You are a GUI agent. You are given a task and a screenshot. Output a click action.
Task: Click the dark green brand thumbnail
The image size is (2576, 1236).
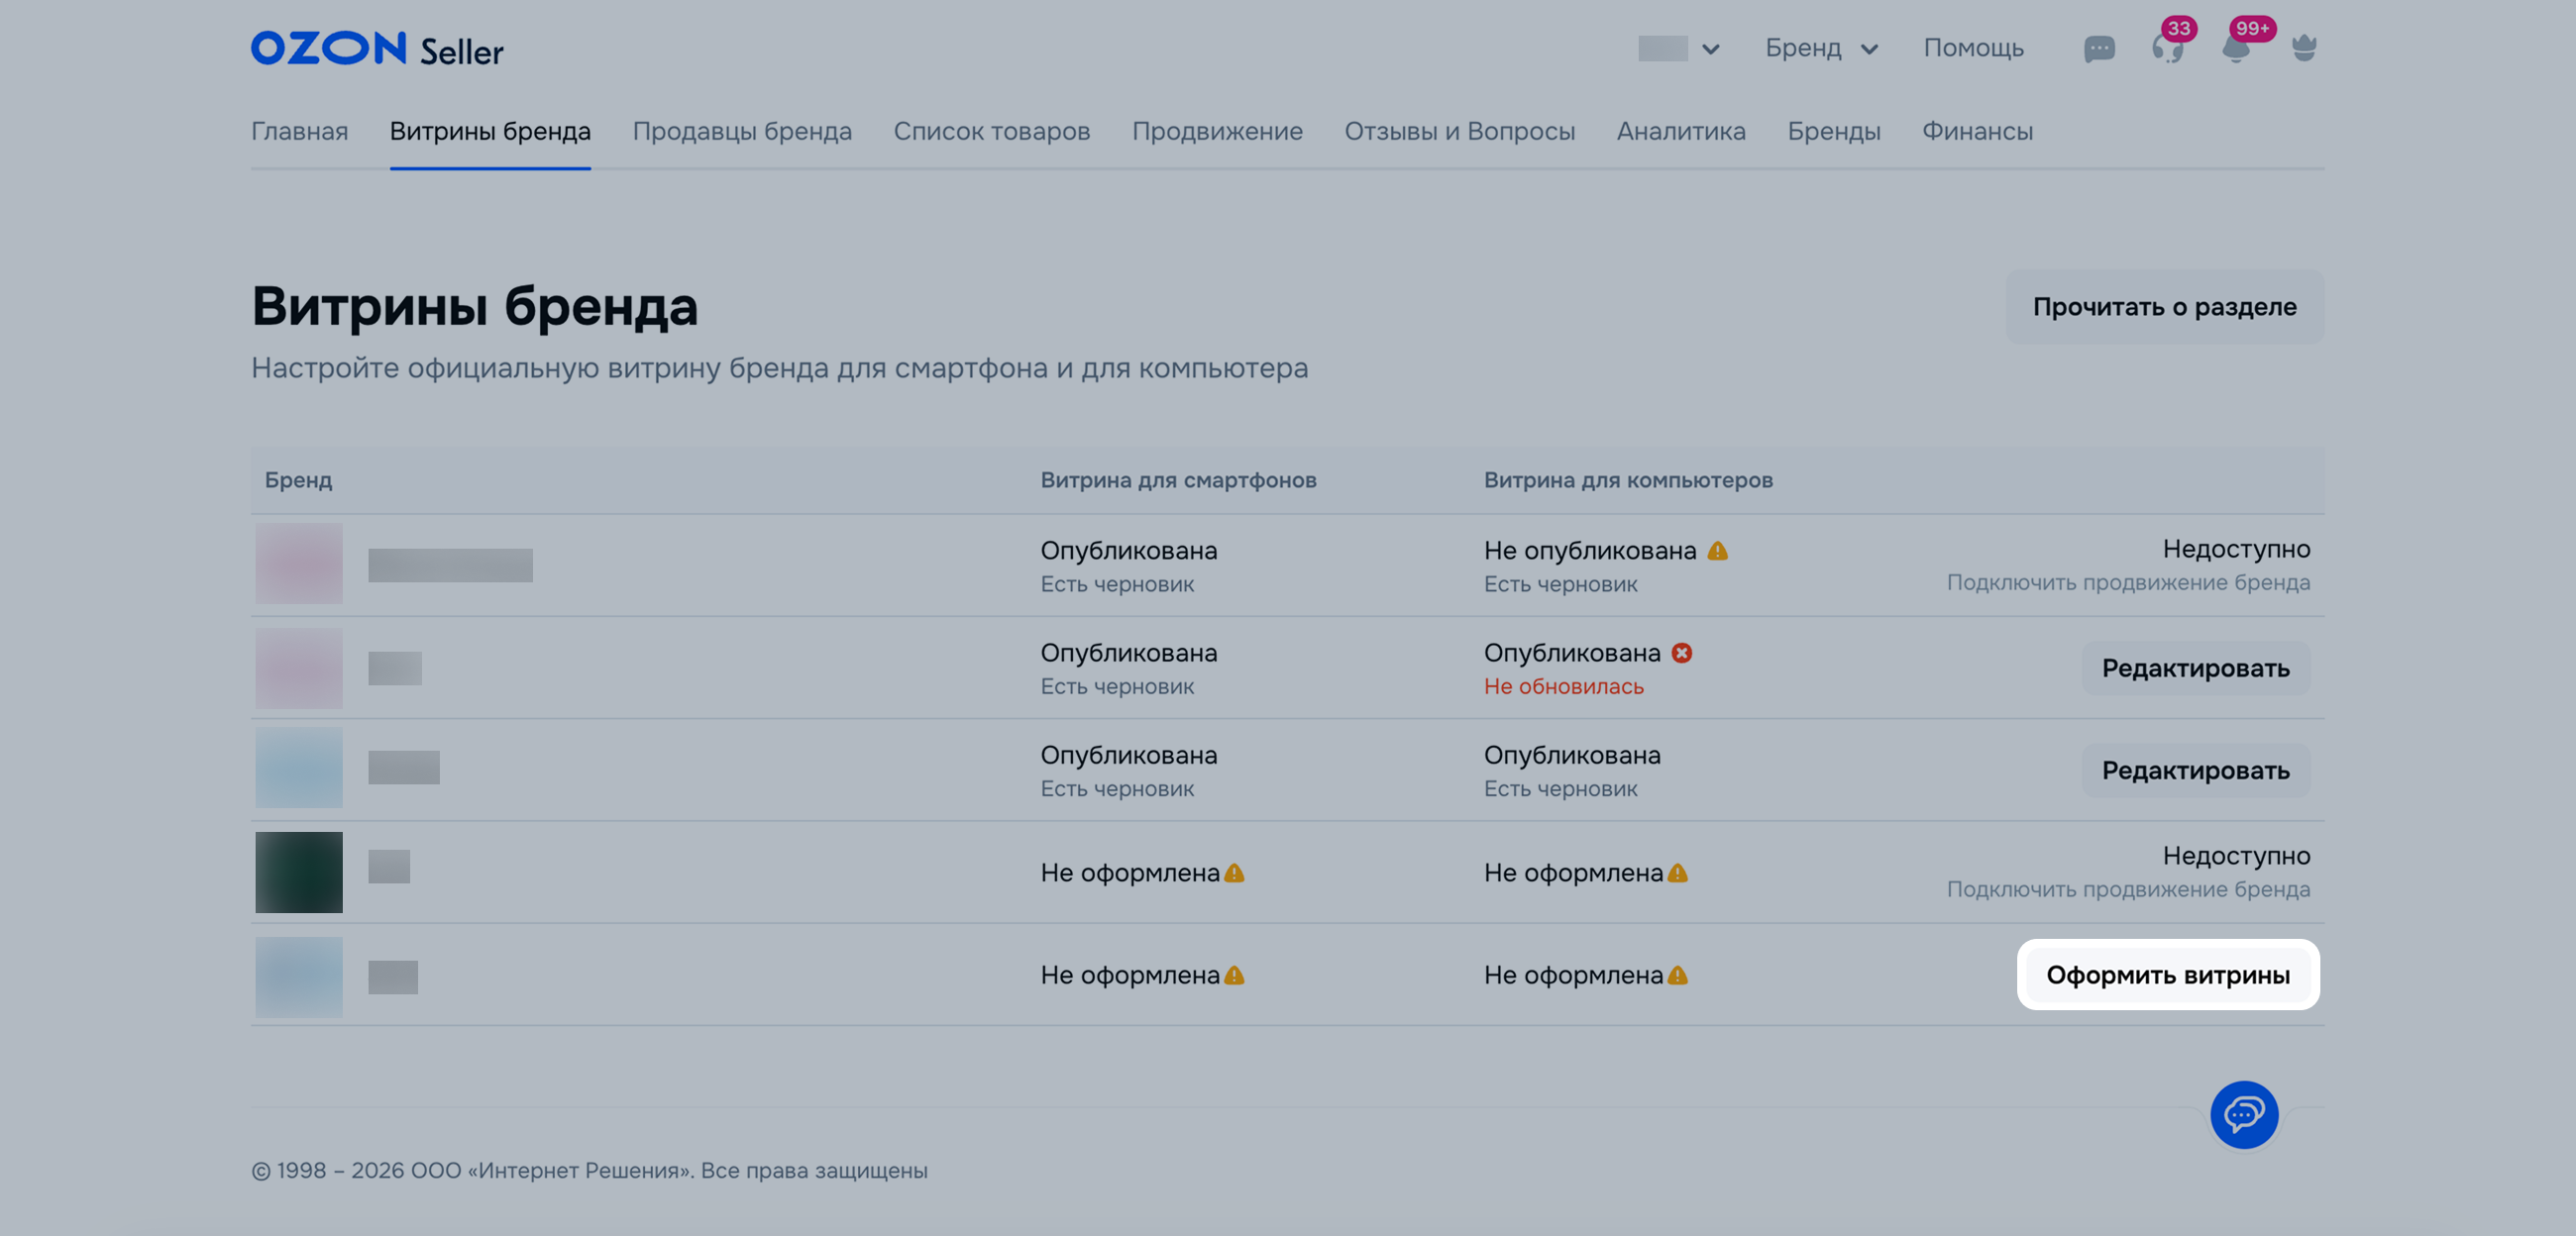coord(299,872)
